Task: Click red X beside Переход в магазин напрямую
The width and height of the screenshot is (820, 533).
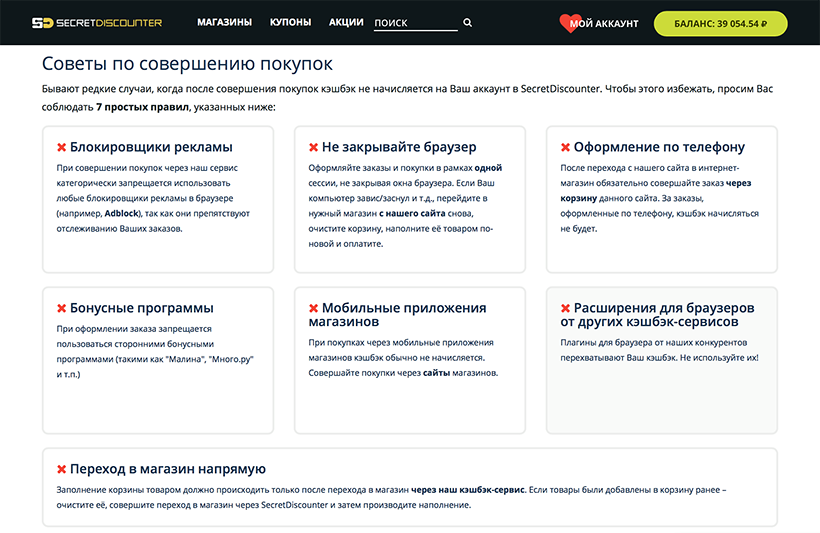Action: (62, 469)
